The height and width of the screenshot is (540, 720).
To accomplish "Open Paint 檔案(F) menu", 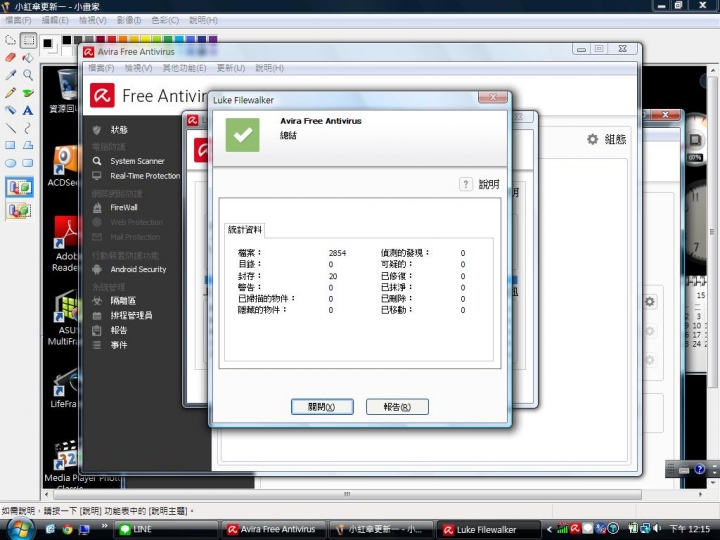I will tap(18, 20).
